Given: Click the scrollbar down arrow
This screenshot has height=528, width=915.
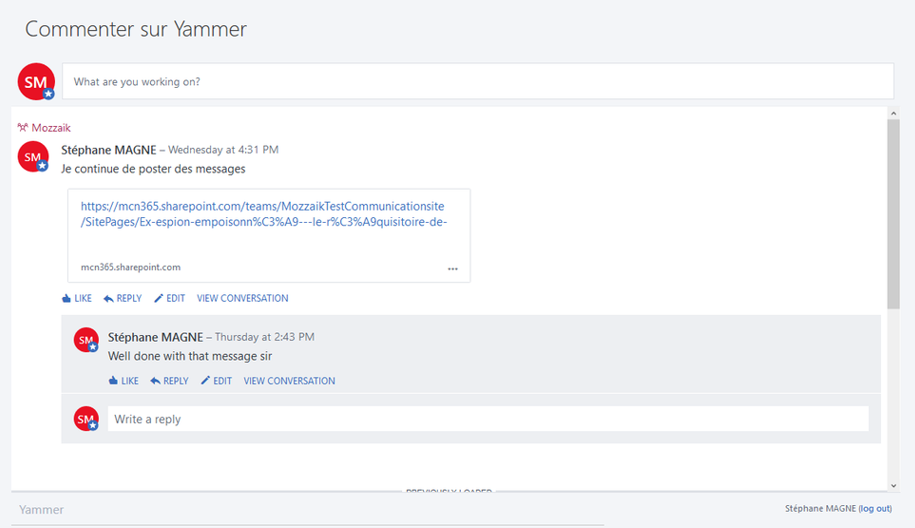Looking at the screenshot, I should coord(893,485).
